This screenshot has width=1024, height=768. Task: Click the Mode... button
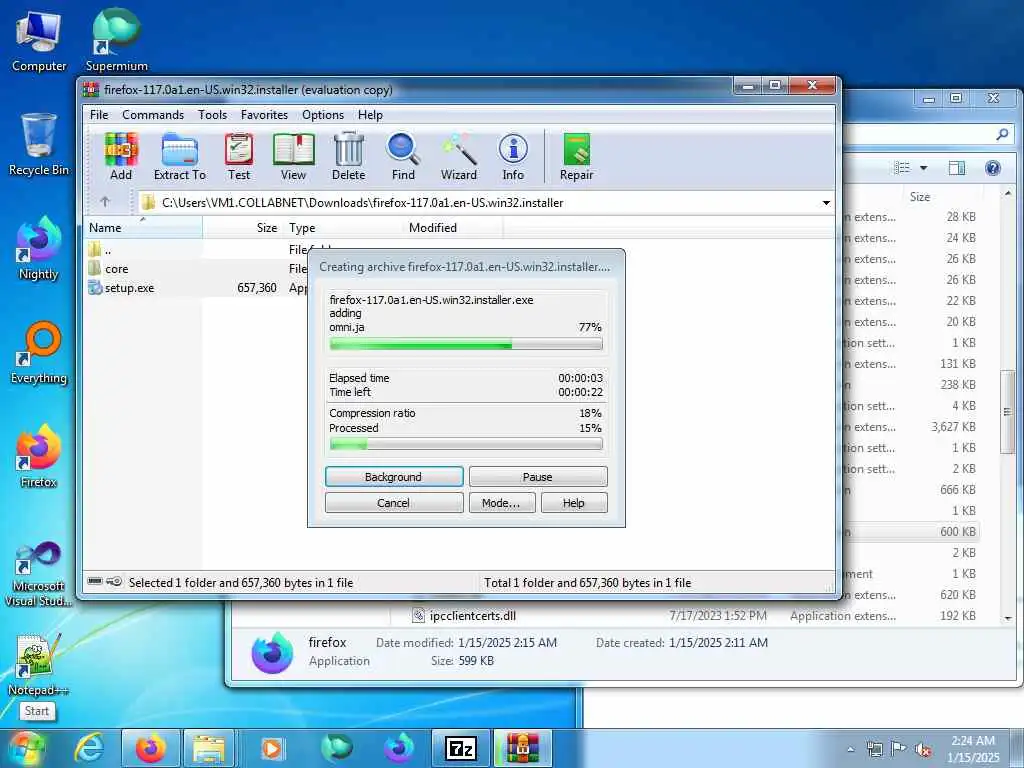point(501,503)
